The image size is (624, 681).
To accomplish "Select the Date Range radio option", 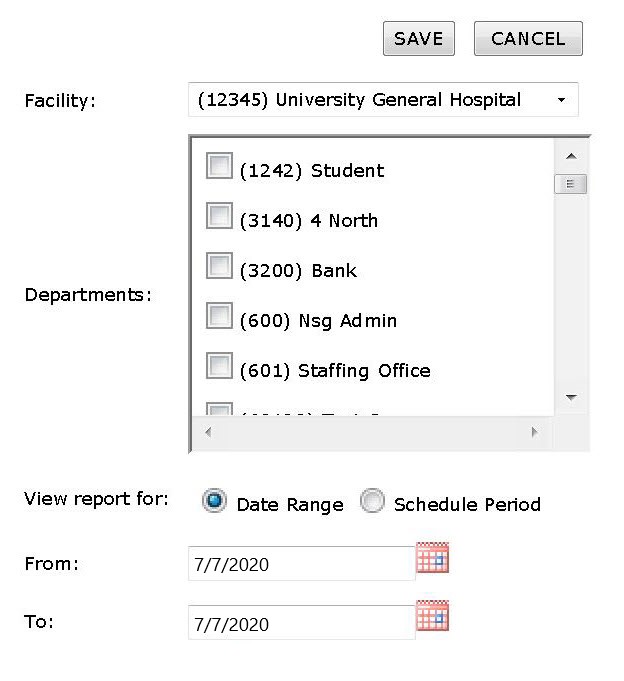I will [214, 502].
